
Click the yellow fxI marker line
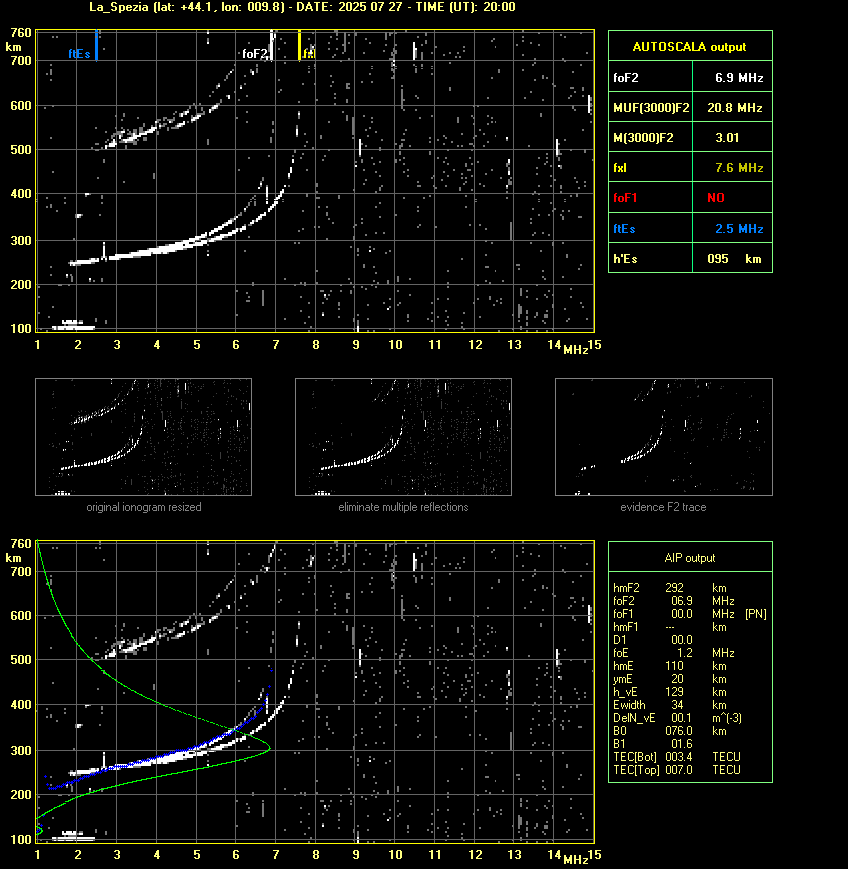[299, 45]
